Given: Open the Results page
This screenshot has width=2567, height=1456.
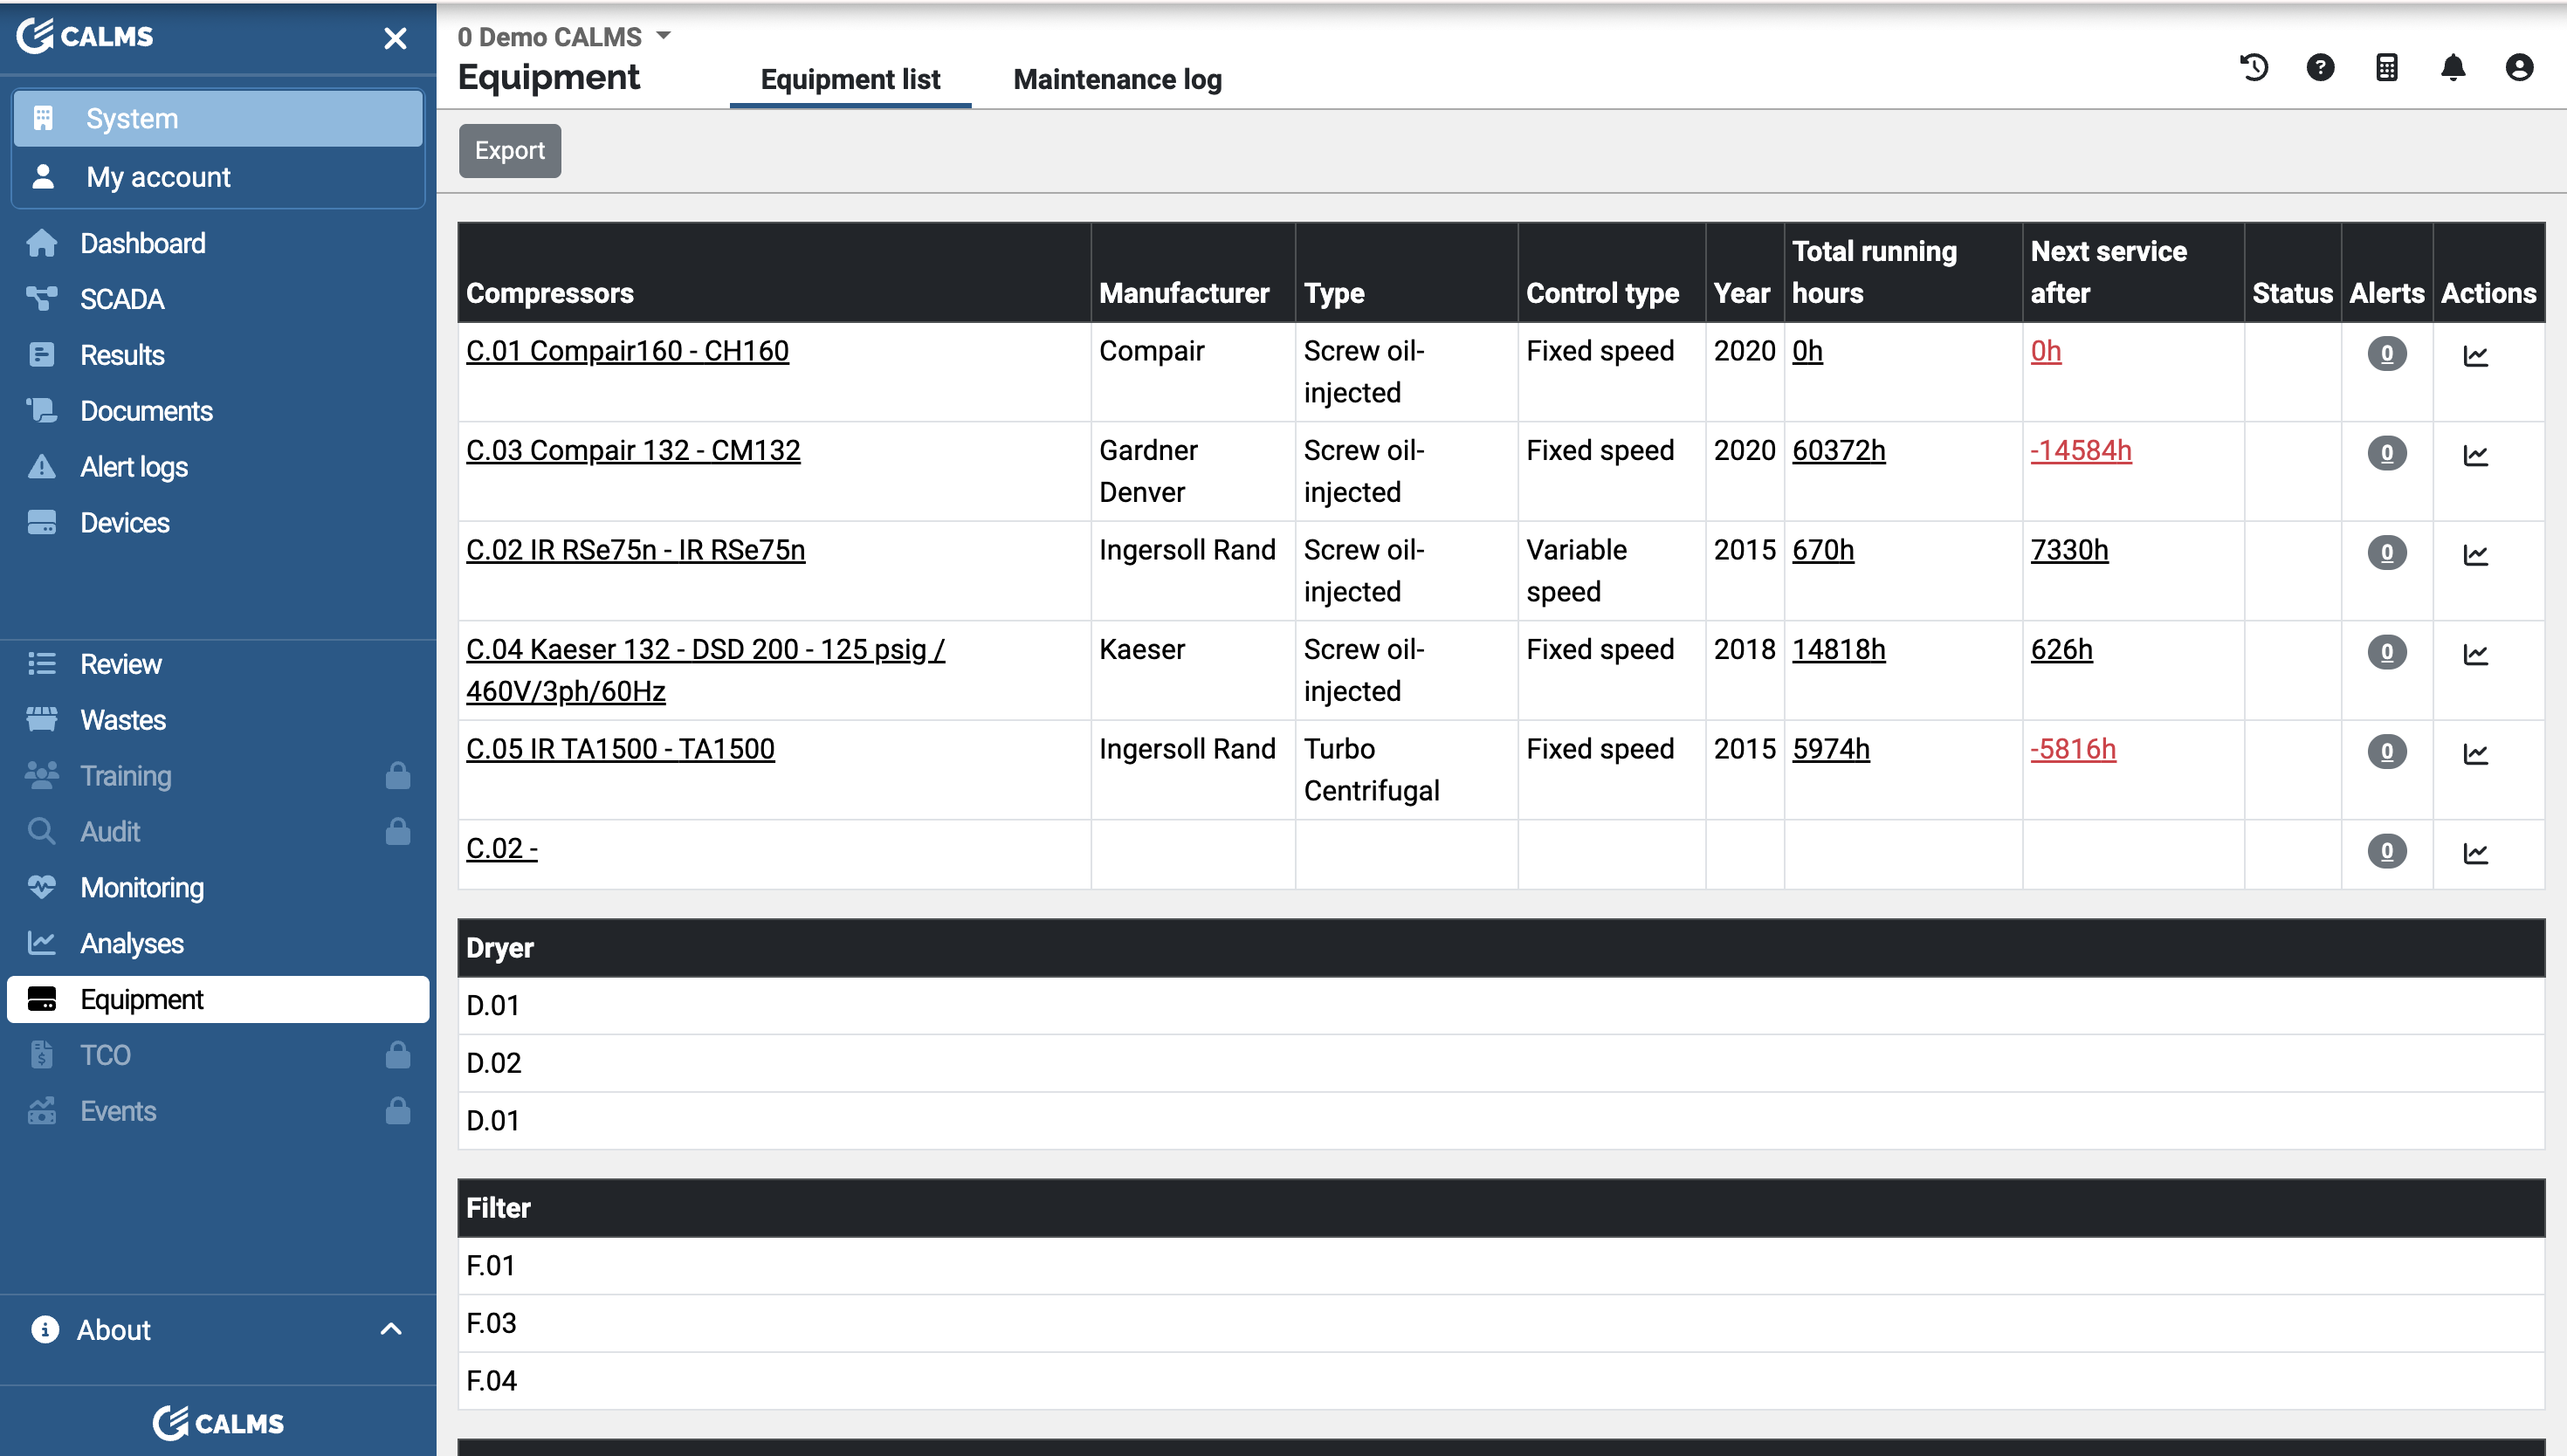Looking at the screenshot, I should click(x=218, y=355).
